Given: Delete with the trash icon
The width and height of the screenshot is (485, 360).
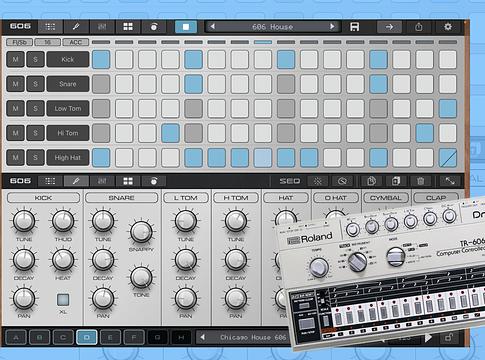Looking at the screenshot, I should (x=421, y=181).
